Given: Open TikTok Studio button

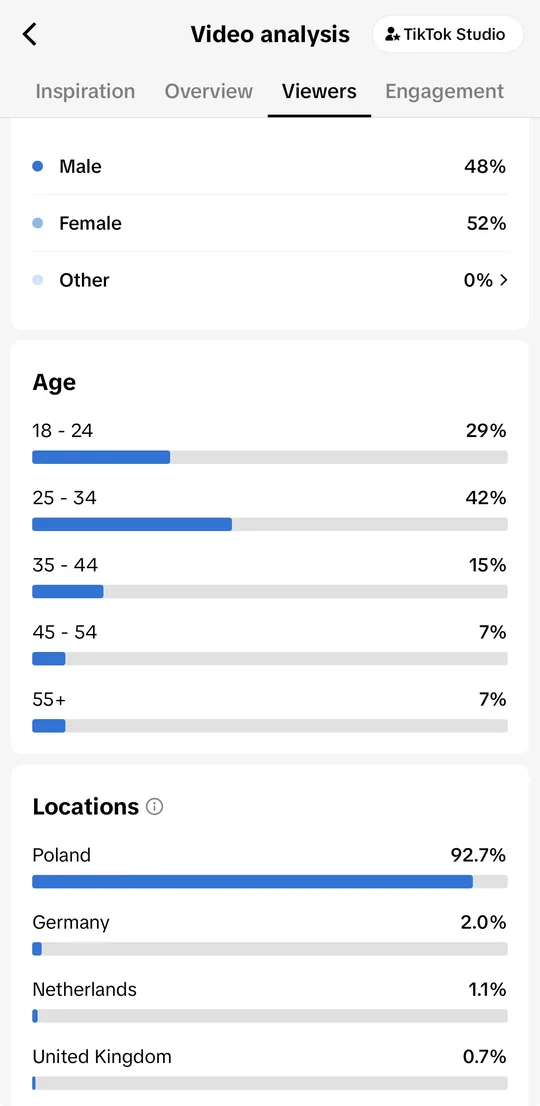Looking at the screenshot, I should point(448,34).
